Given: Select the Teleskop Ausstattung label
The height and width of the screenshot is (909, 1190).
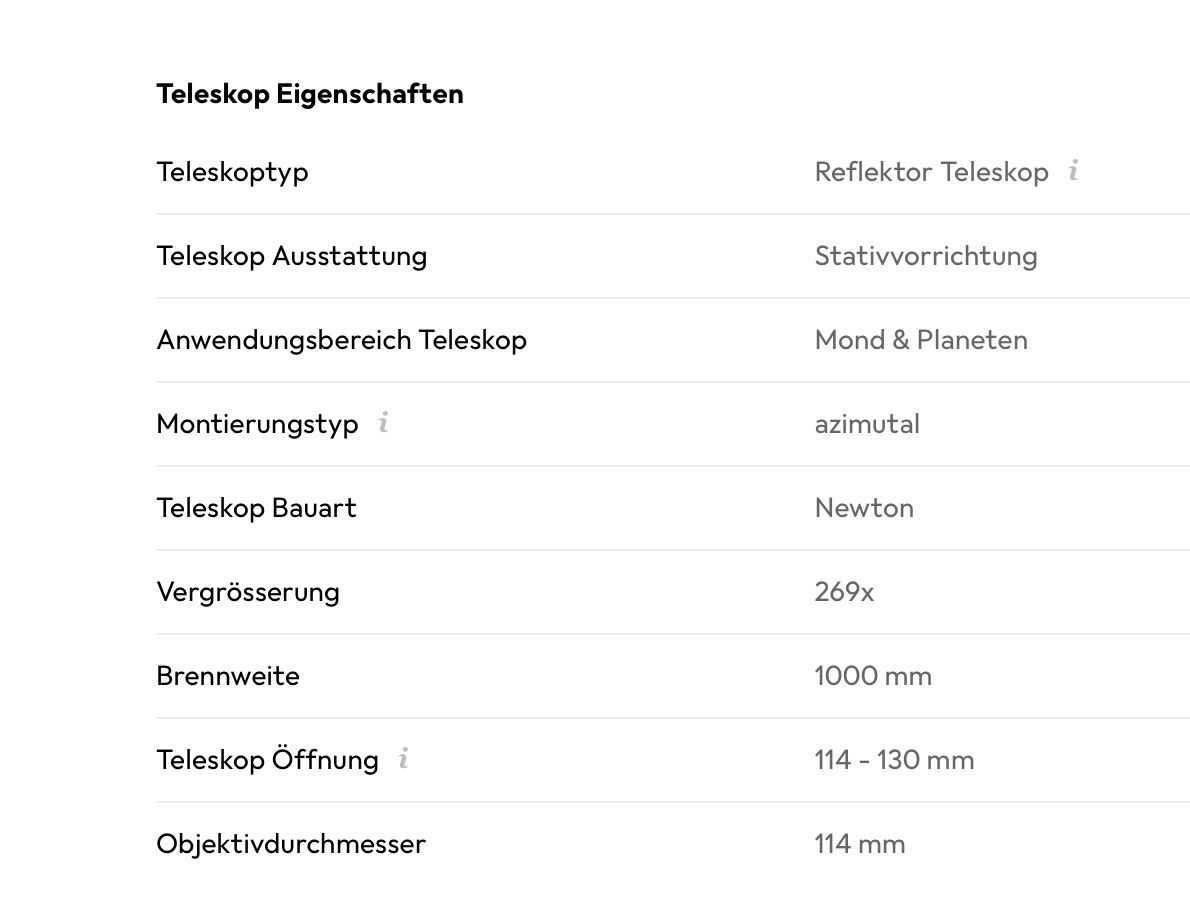Looking at the screenshot, I should [x=291, y=256].
